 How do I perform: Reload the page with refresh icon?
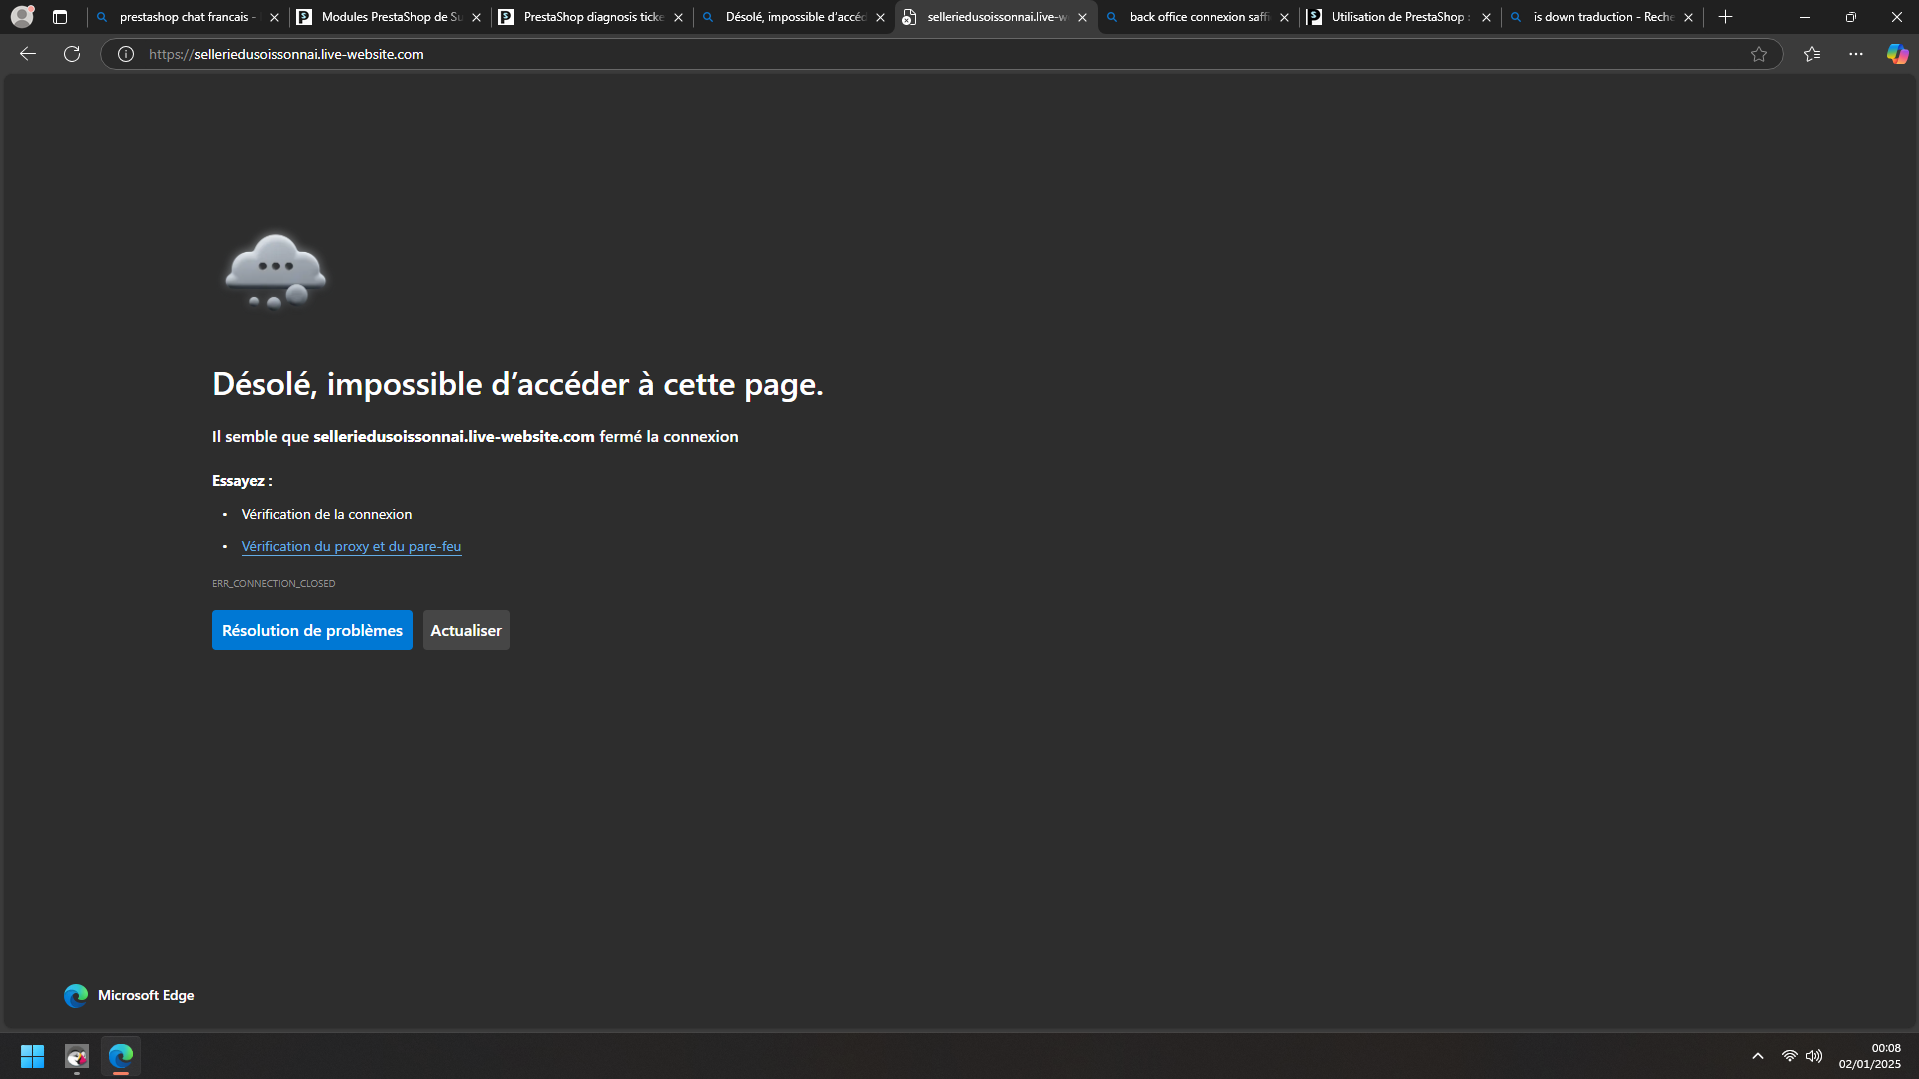72,54
